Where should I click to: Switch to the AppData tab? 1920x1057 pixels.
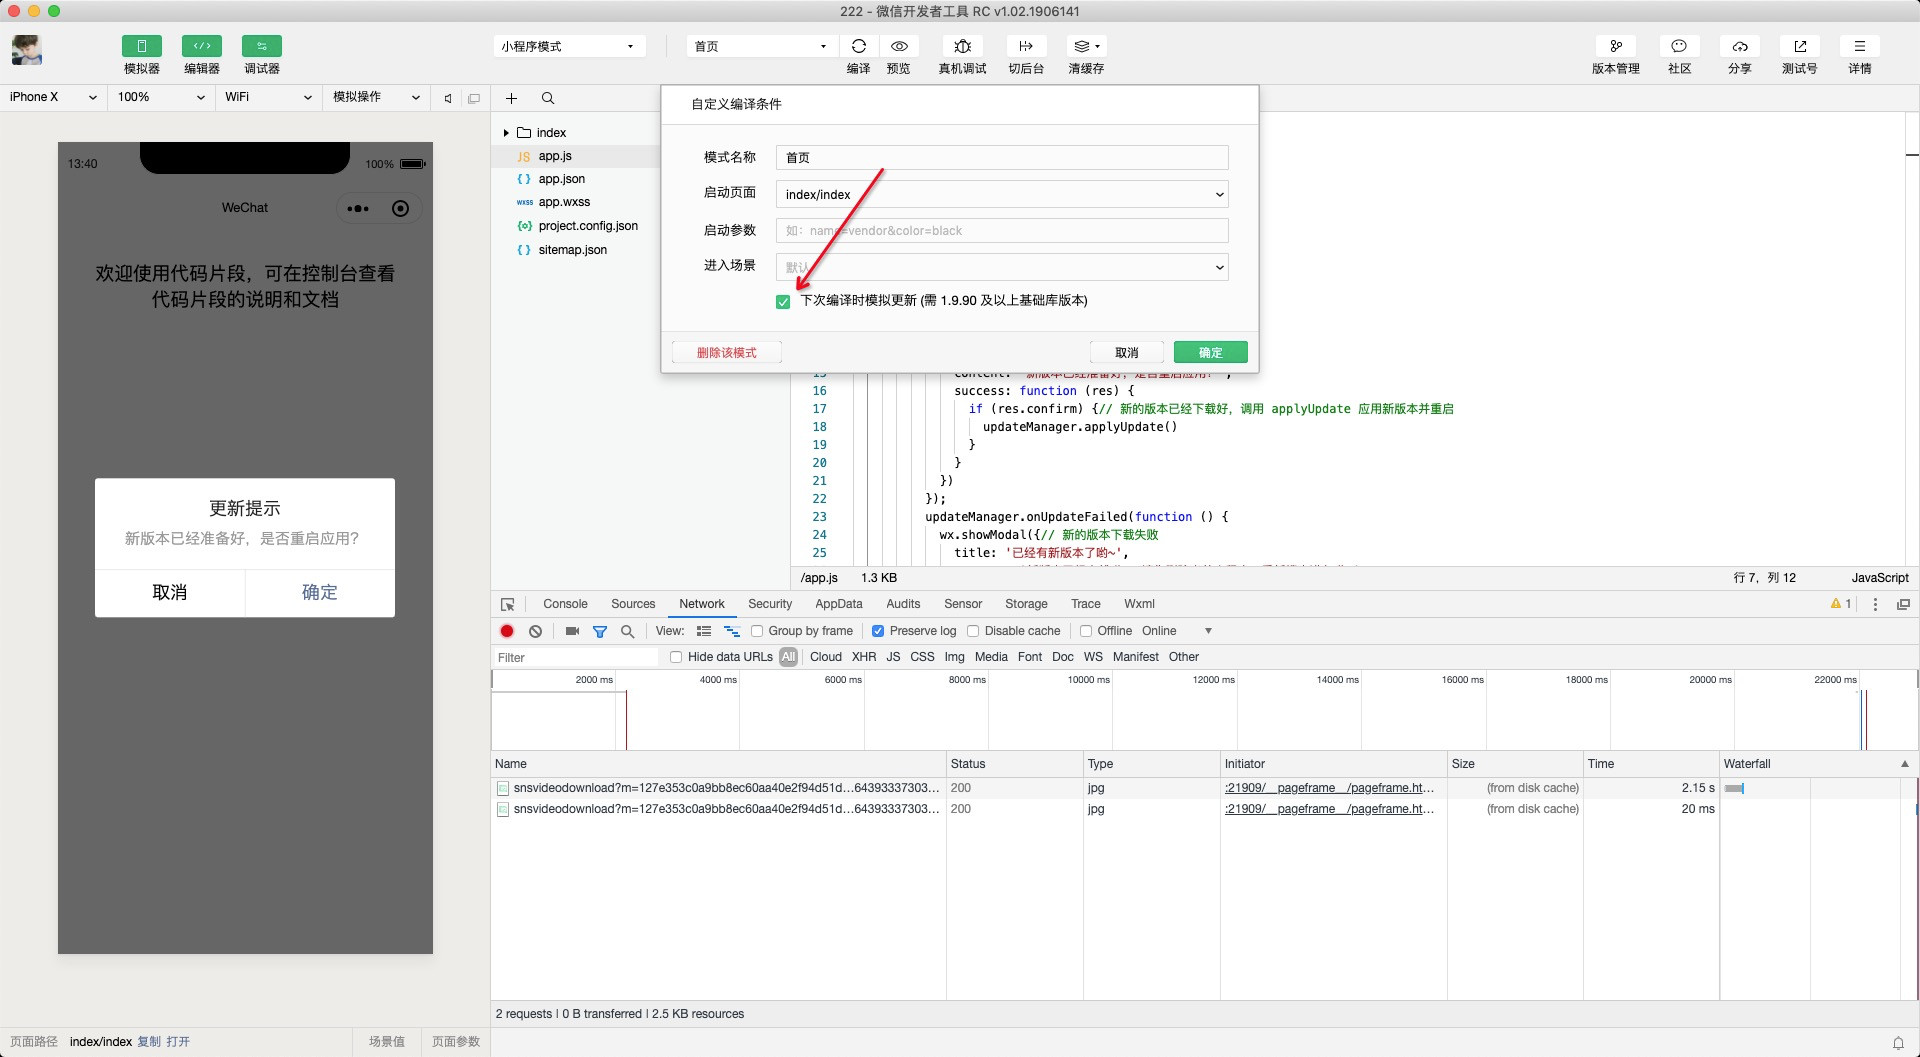pos(839,604)
